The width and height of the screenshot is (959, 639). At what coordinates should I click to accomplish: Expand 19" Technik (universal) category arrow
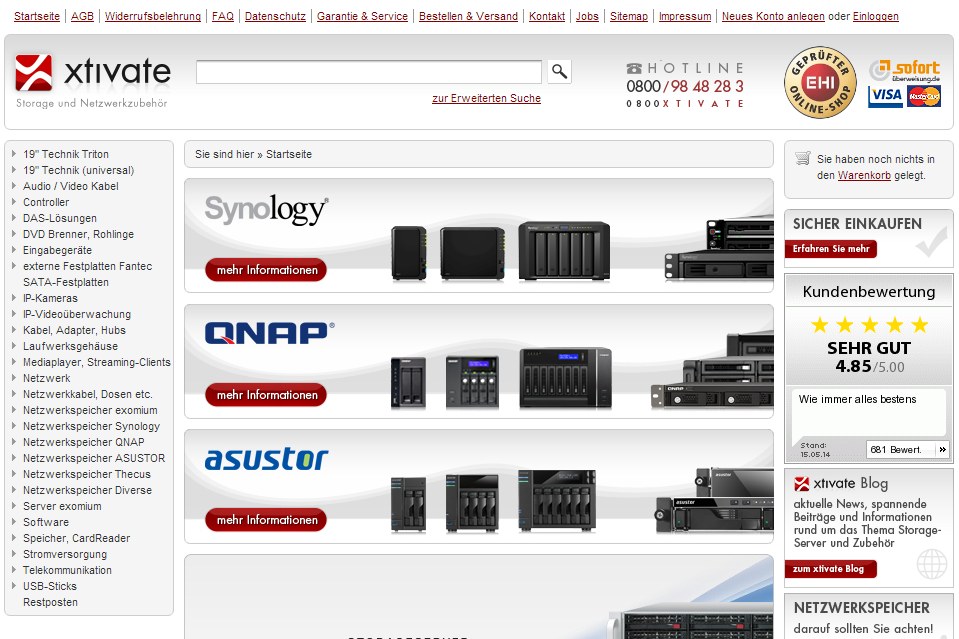point(14,169)
